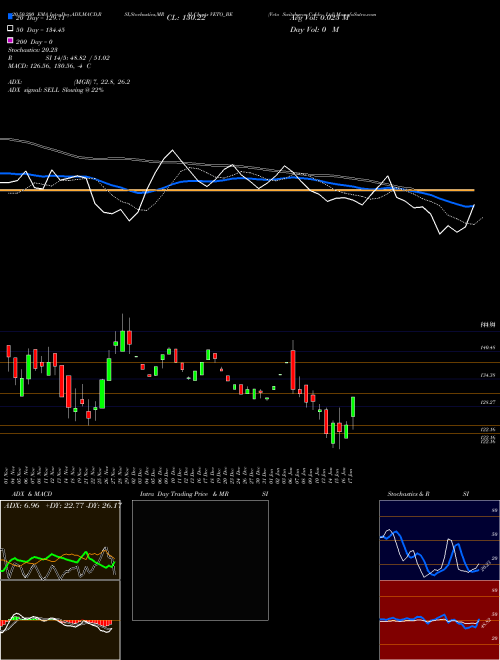The width and height of the screenshot is (500, 660).
Task: Open the MACD histogram chart panel
Action: pyautogui.click(x=60, y=620)
